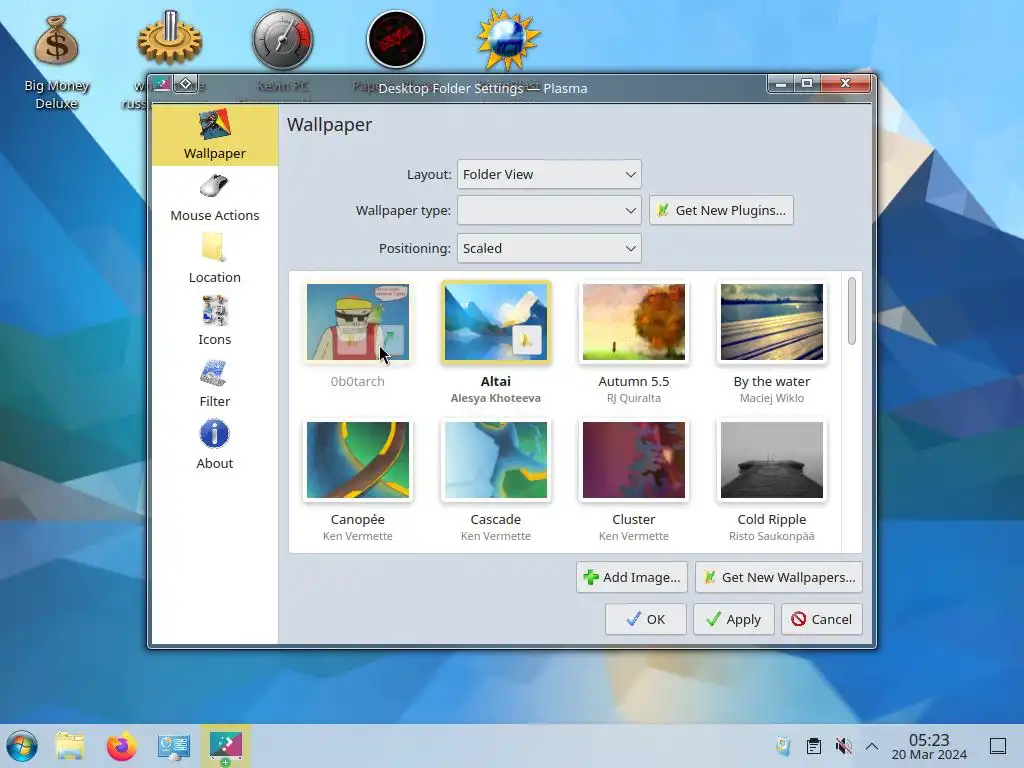The height and width of the screenshot is (768, 1024).
Task: Go to the Icons section
Action: 214,322
